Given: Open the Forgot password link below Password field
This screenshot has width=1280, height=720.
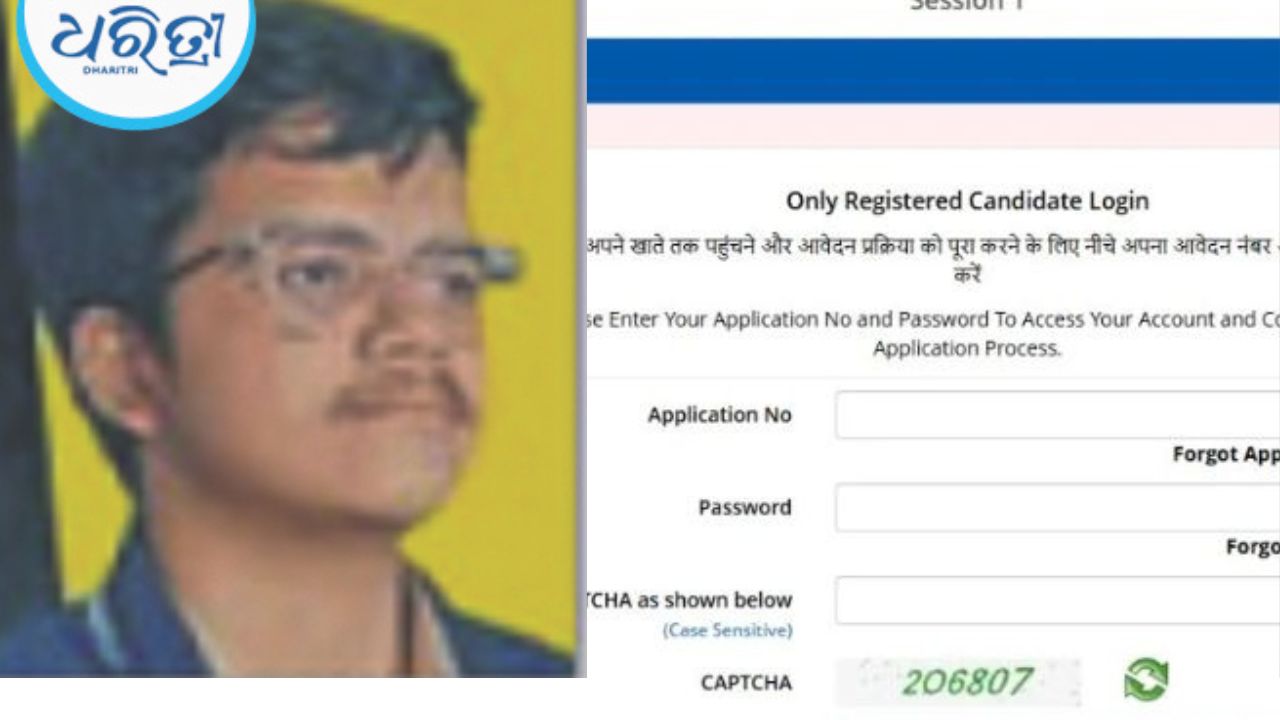Looking at the screenshot, I should (x=1253, y=547).
